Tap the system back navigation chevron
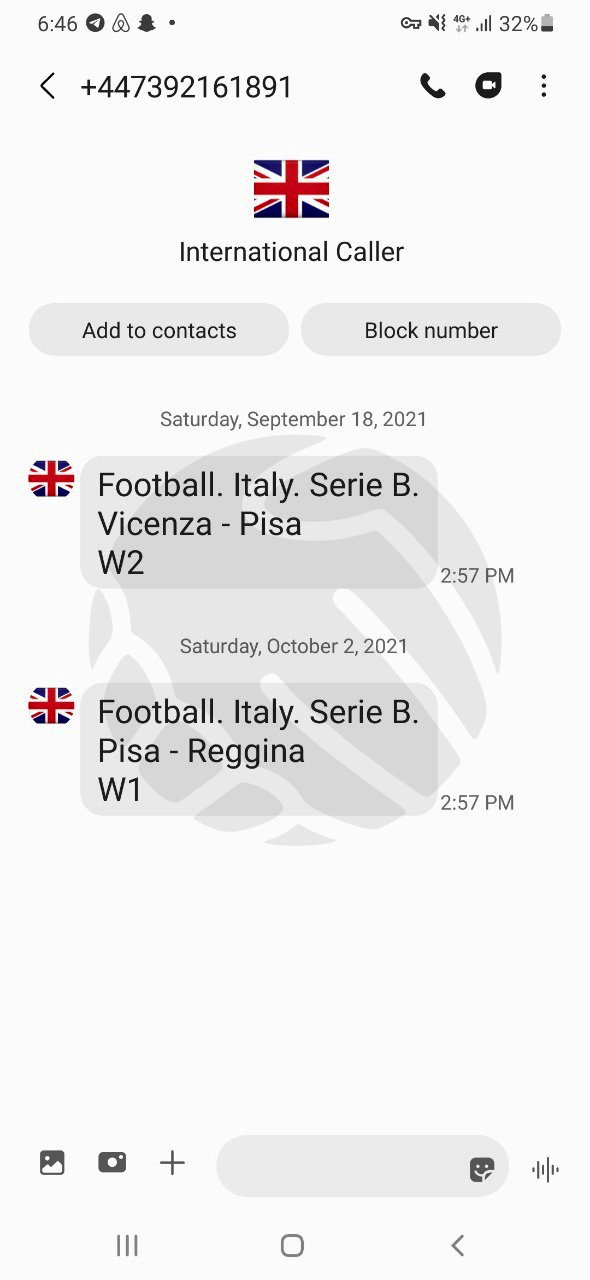This screenshot has height=1280, width=590. pos(458,1245)
